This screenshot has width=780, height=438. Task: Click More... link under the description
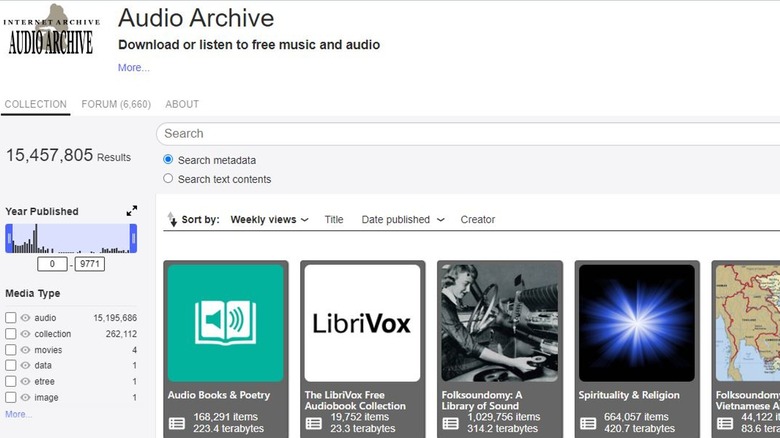point(133,68)
